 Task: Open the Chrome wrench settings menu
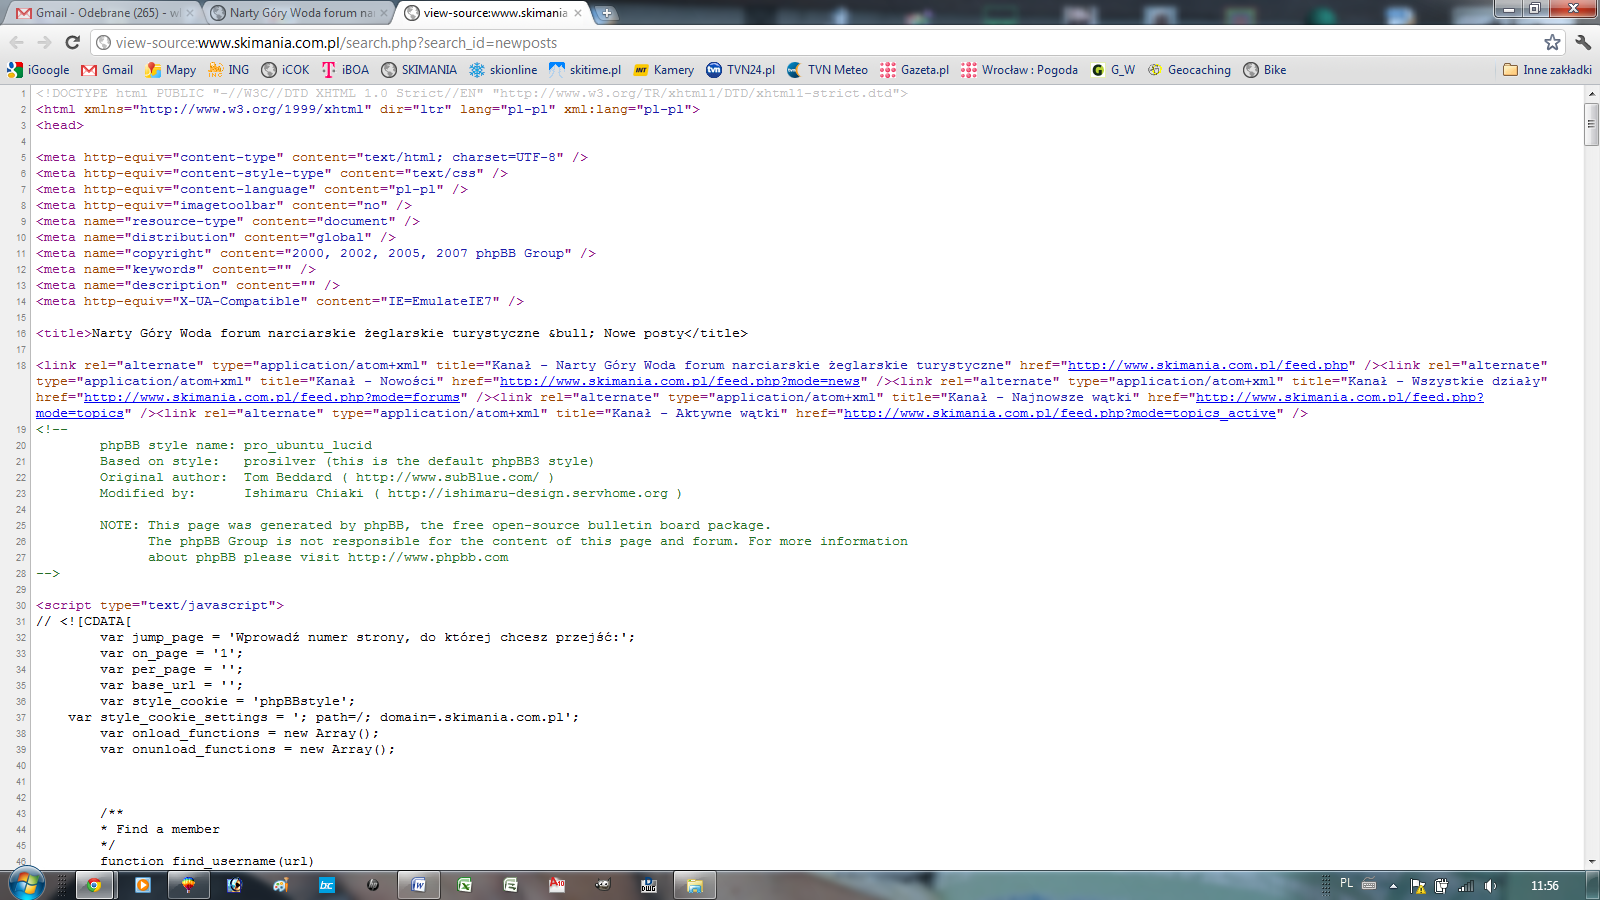click(1582, 42)
